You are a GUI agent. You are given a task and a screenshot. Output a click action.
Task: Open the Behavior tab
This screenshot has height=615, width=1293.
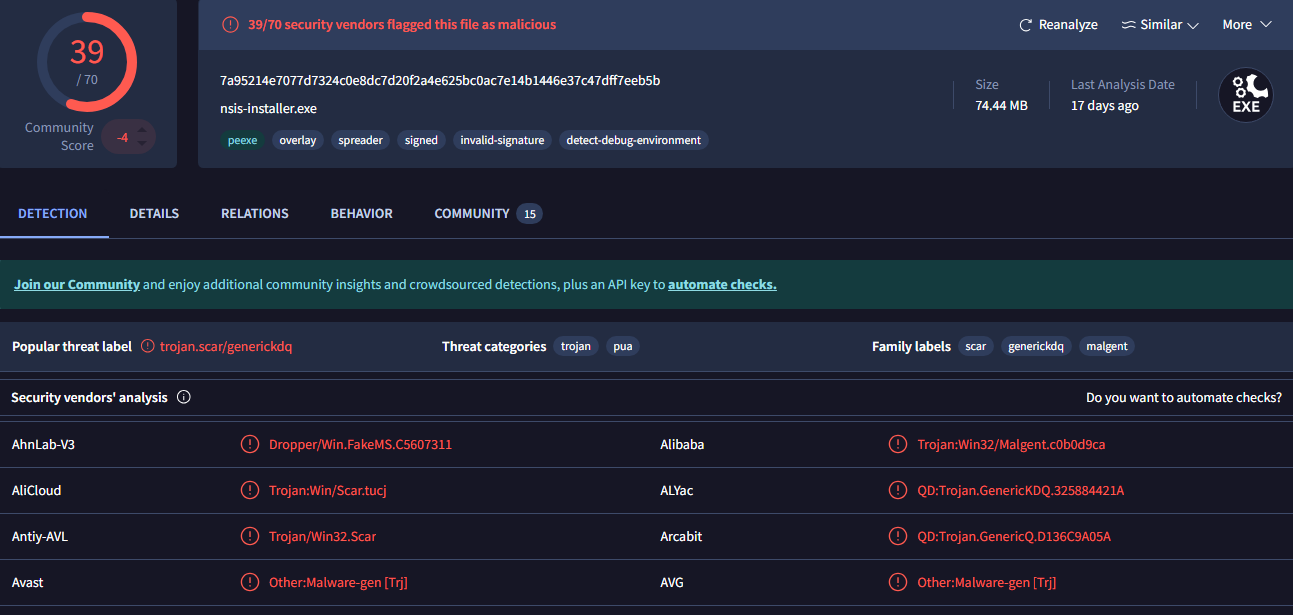361,213
